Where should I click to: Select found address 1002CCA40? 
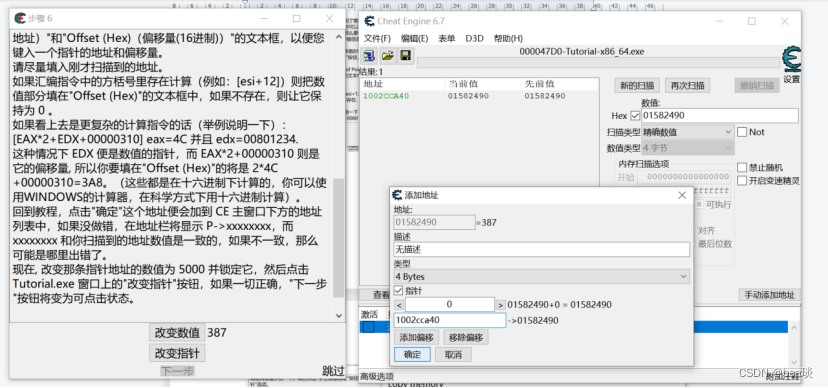pos(386,96)
